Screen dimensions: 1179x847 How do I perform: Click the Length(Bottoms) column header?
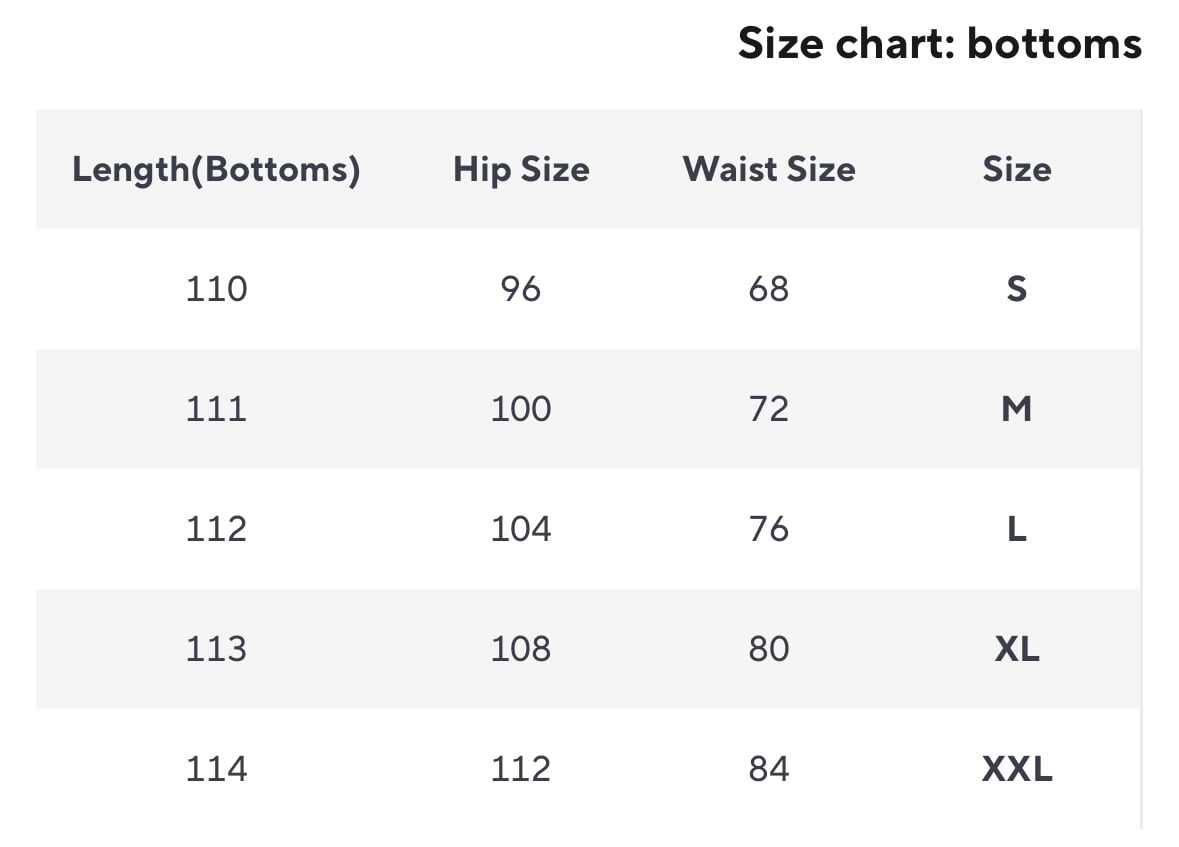(x=216, y=169)
